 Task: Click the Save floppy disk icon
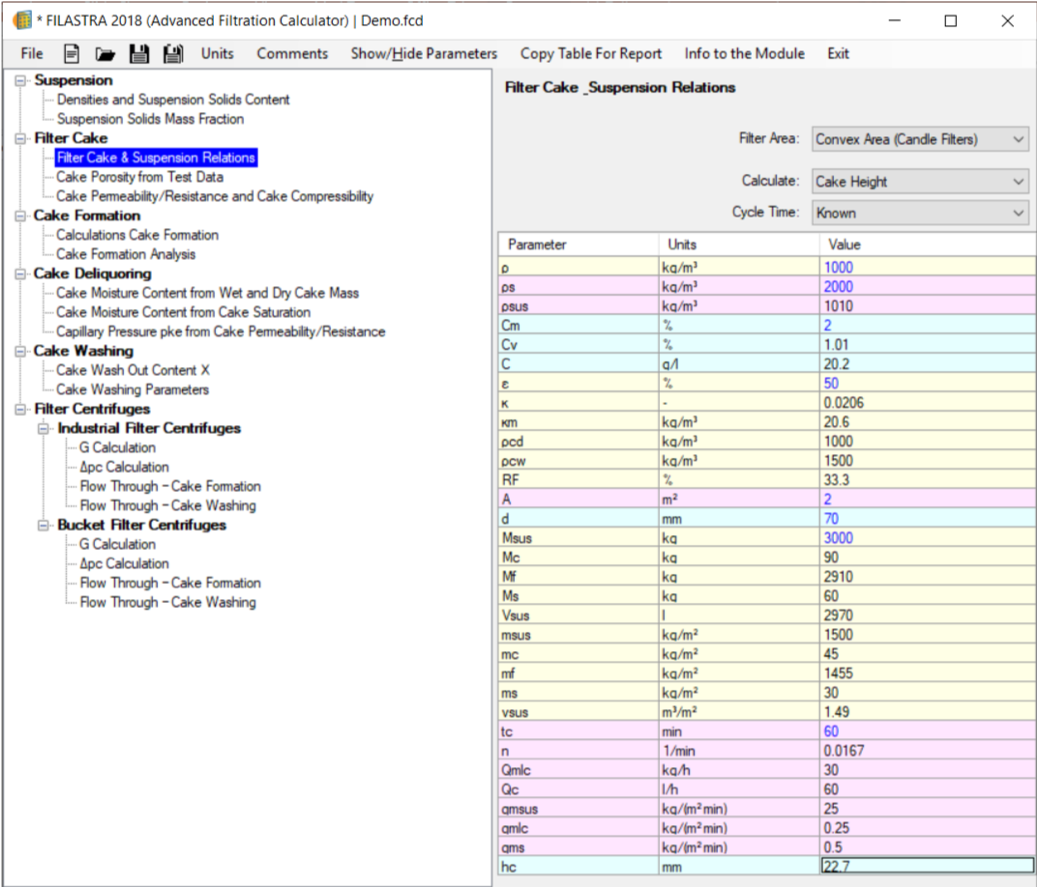(x=139, y=54)
